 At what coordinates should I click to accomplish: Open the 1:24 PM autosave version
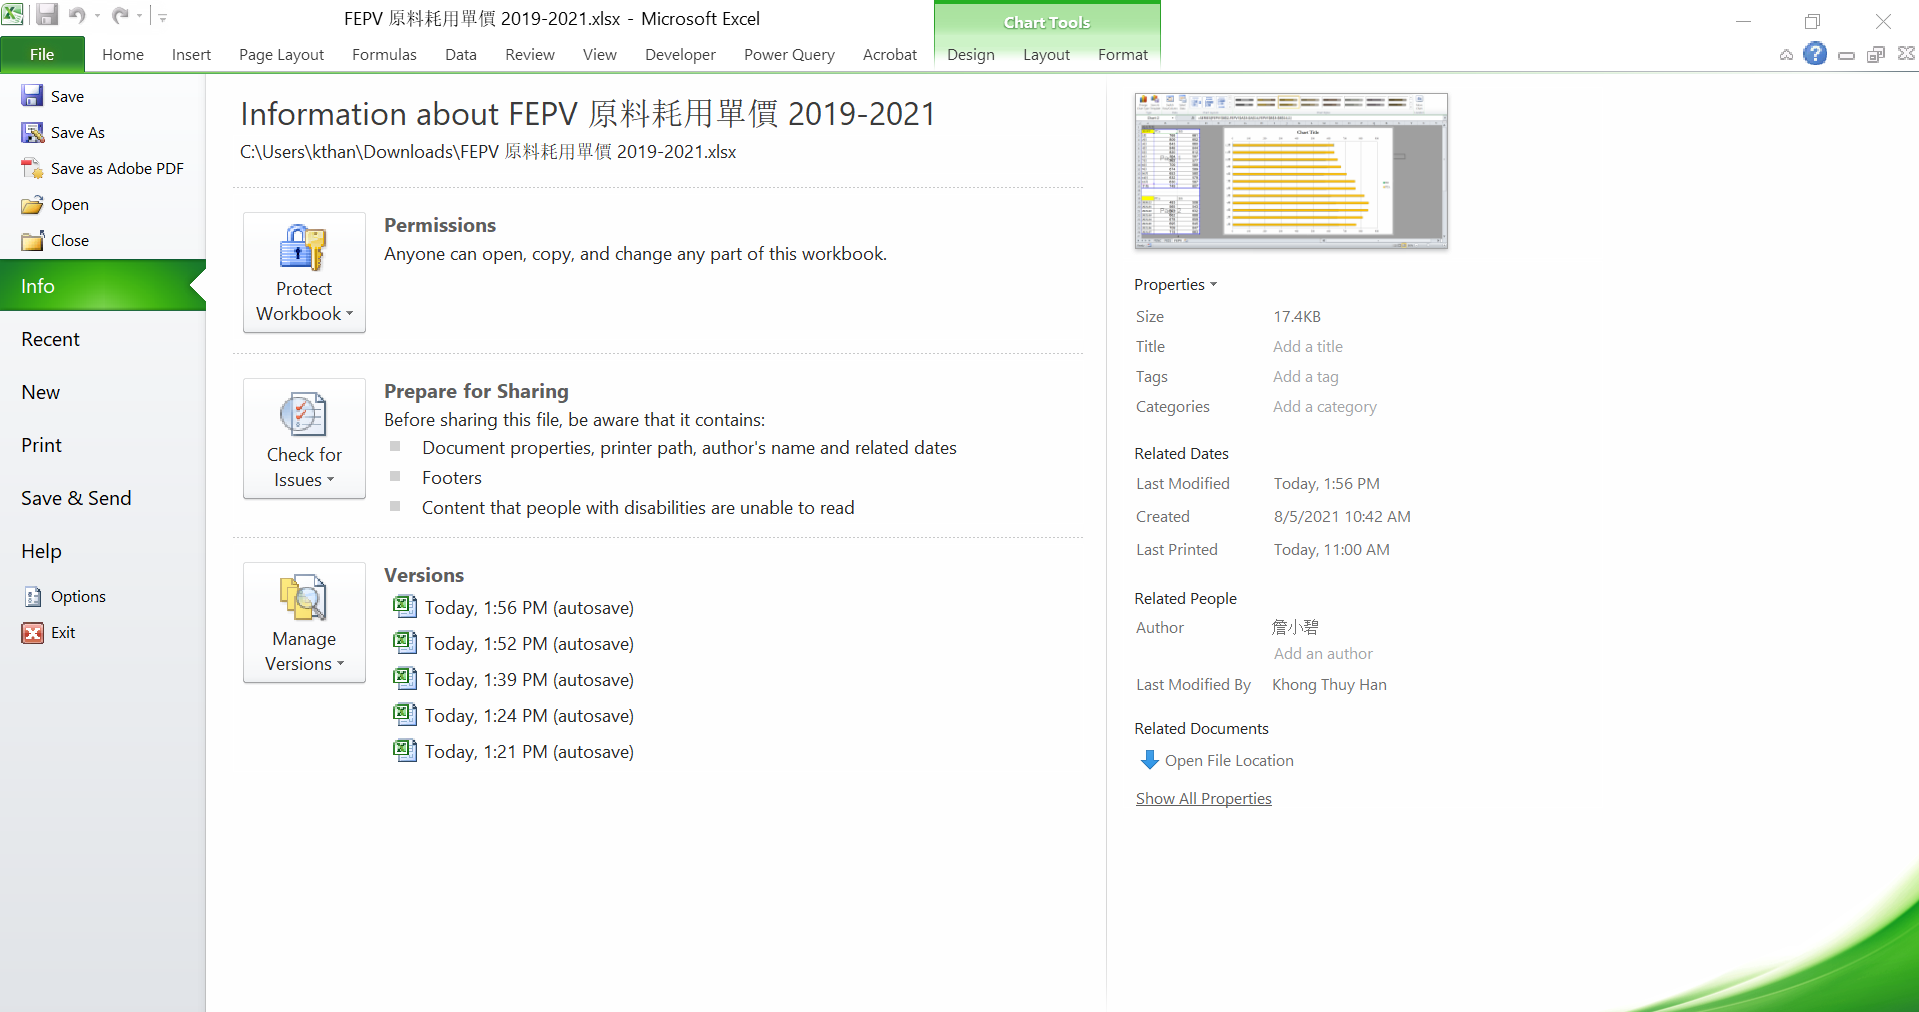[x=514, y=715]
